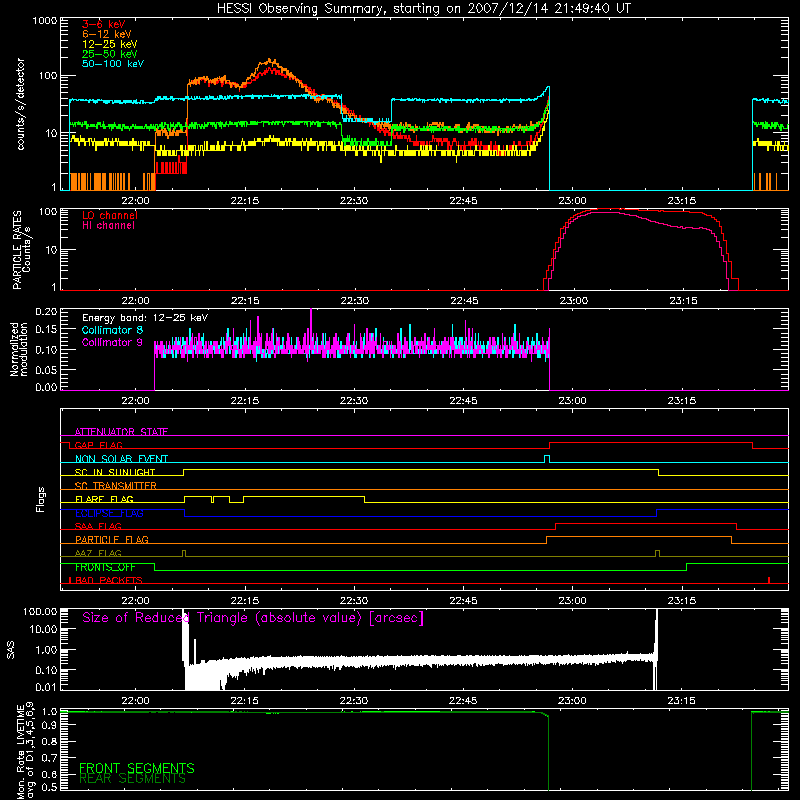800x800 pixels.
Task: Click the FRONTS_OFF flag label
Action: [x=105, y=567]
